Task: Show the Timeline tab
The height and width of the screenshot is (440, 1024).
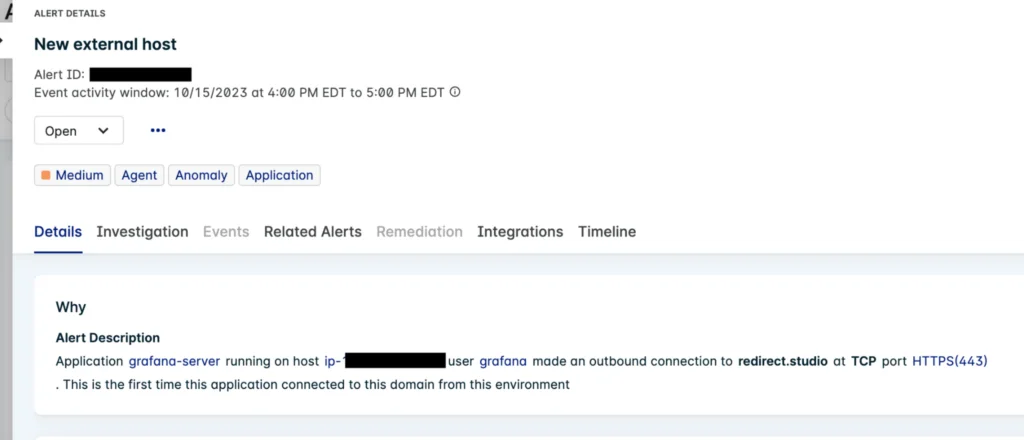Action: point(607,231)
